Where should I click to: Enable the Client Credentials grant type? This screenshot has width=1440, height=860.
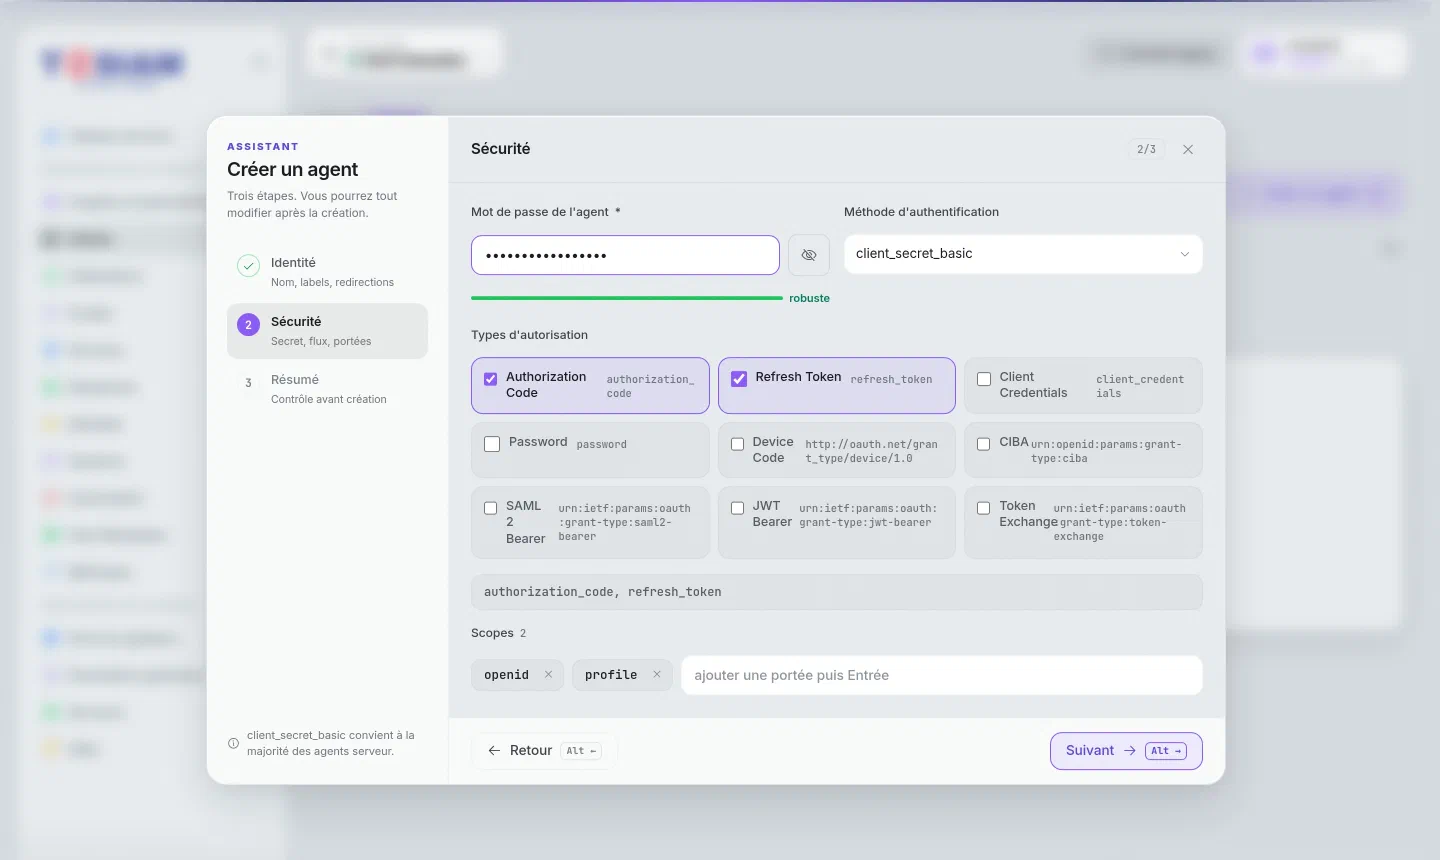click(984, 379)
